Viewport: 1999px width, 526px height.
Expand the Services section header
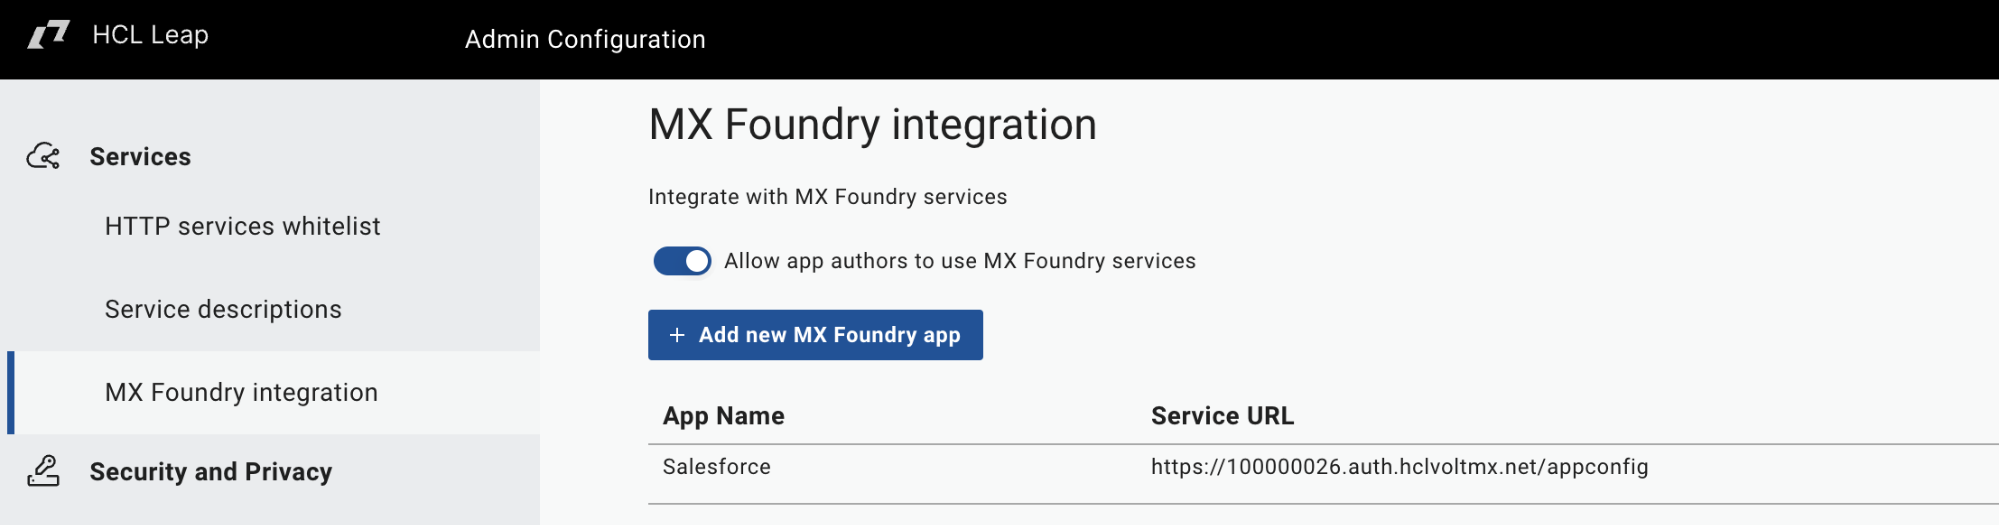tap(140, 157)
